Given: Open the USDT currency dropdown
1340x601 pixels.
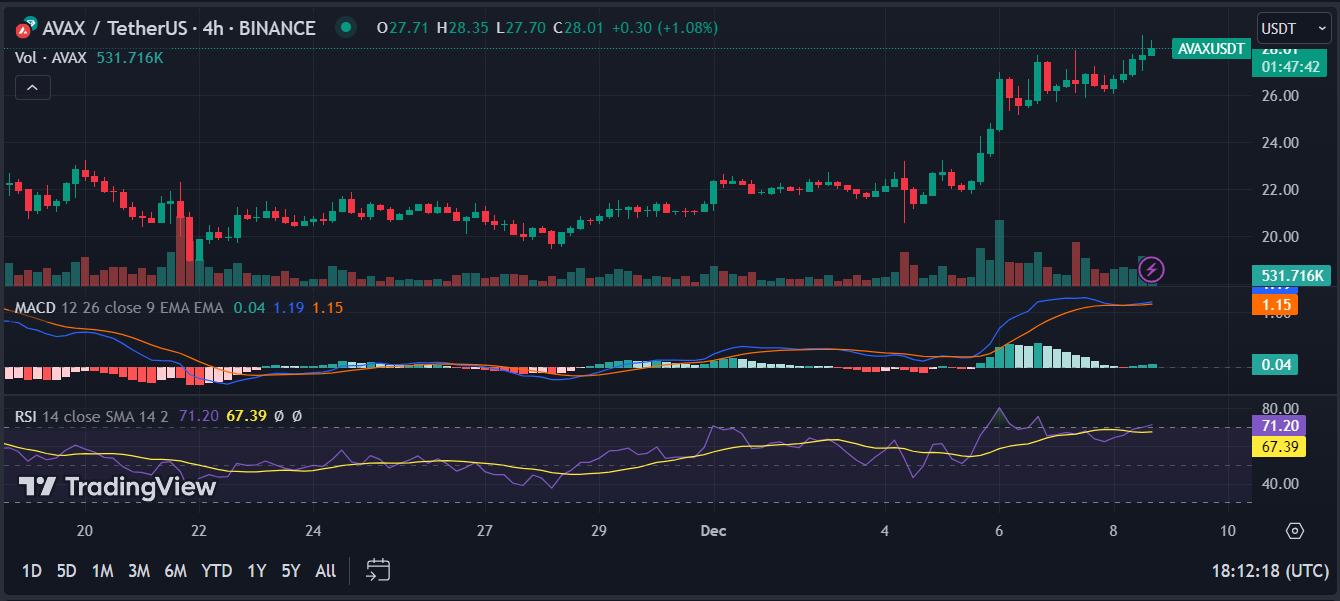Looking at the screenshot, I should (1292, 28).
